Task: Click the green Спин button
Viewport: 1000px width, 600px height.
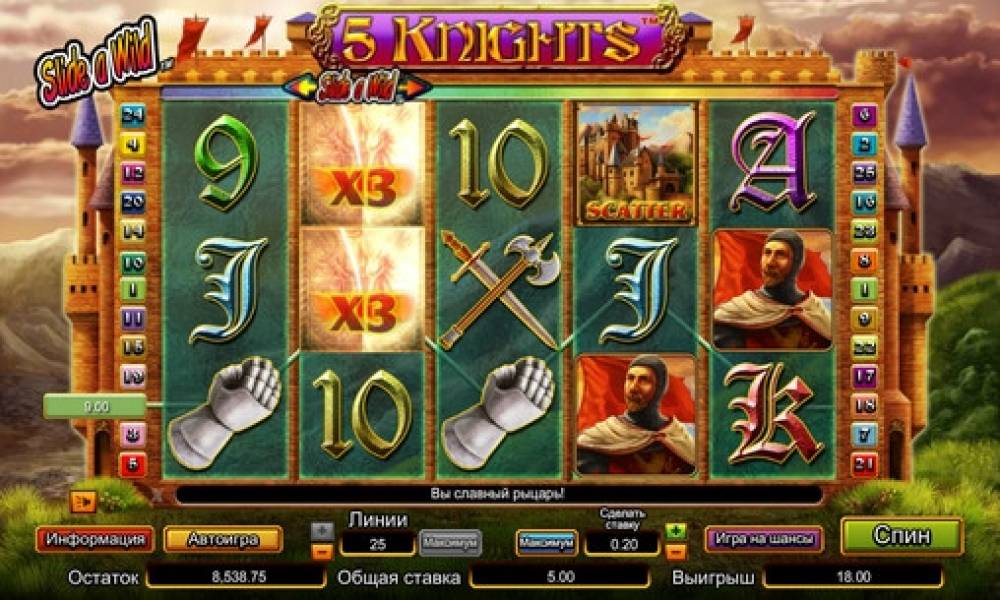Action: tap(902, 536)
